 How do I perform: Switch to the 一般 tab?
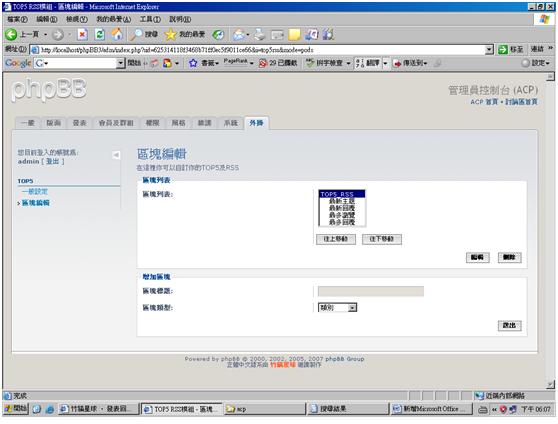tap(28, 123)
